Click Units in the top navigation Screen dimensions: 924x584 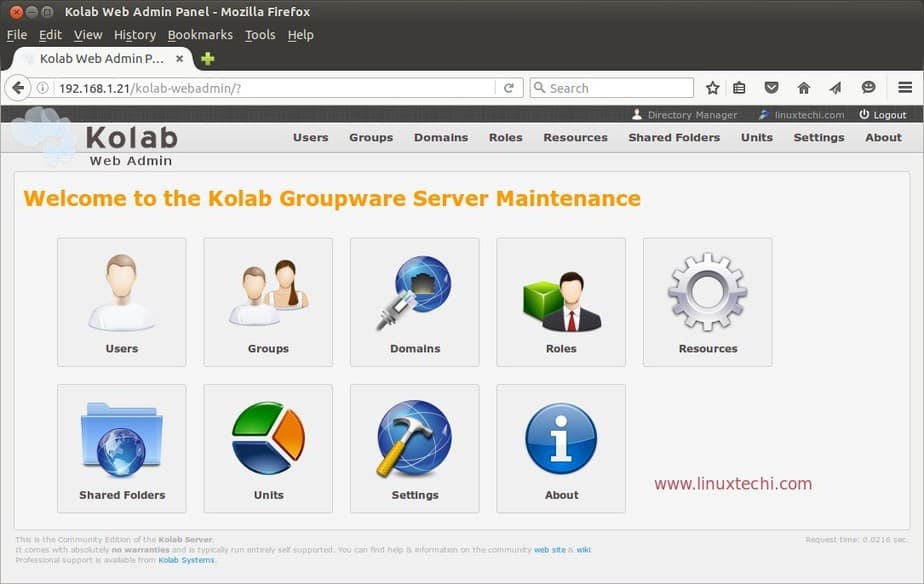click(757, 137)
